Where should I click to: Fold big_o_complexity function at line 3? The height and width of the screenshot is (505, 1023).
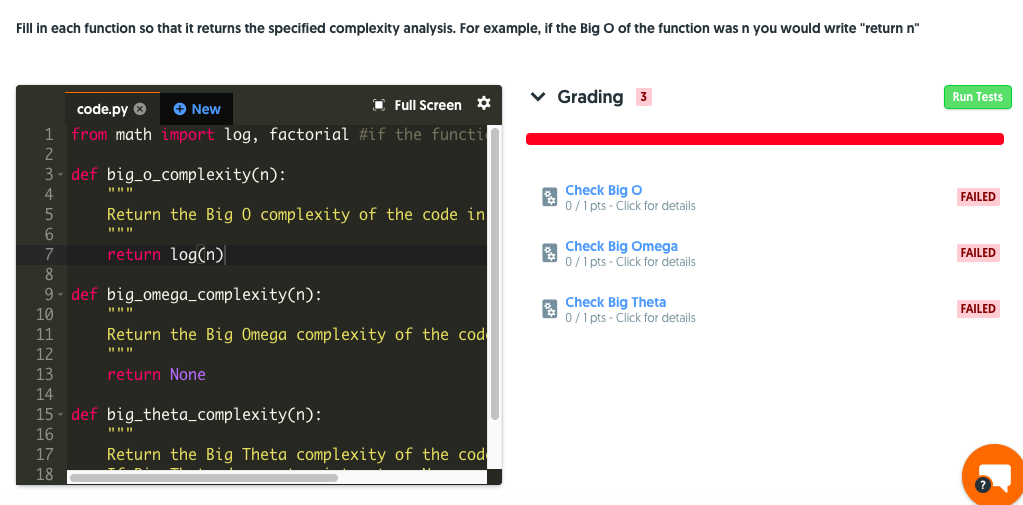click(x=59, y=175)
